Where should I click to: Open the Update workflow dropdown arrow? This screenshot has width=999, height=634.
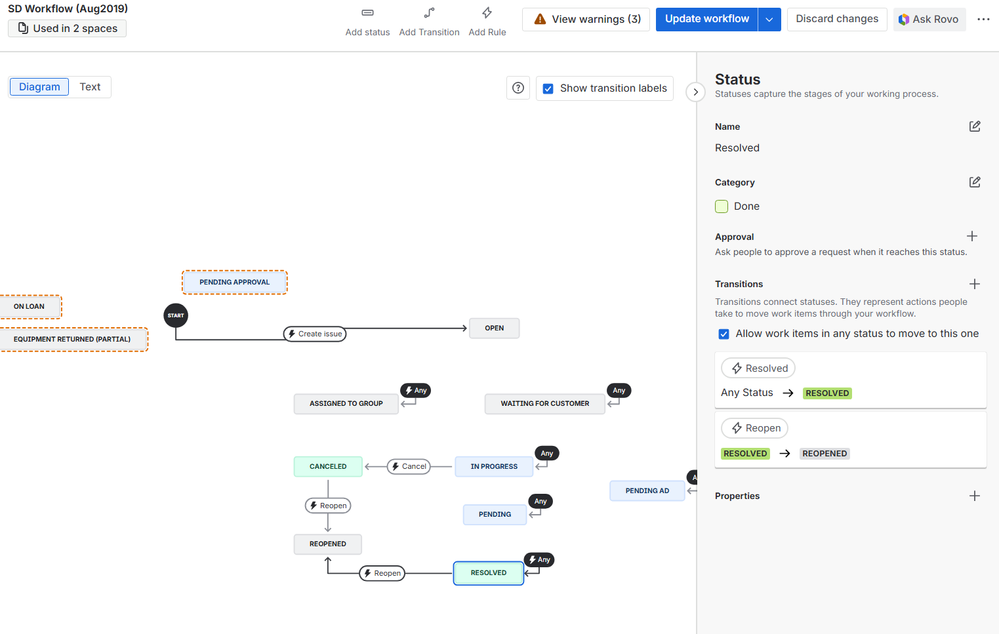tap(770, 19)
